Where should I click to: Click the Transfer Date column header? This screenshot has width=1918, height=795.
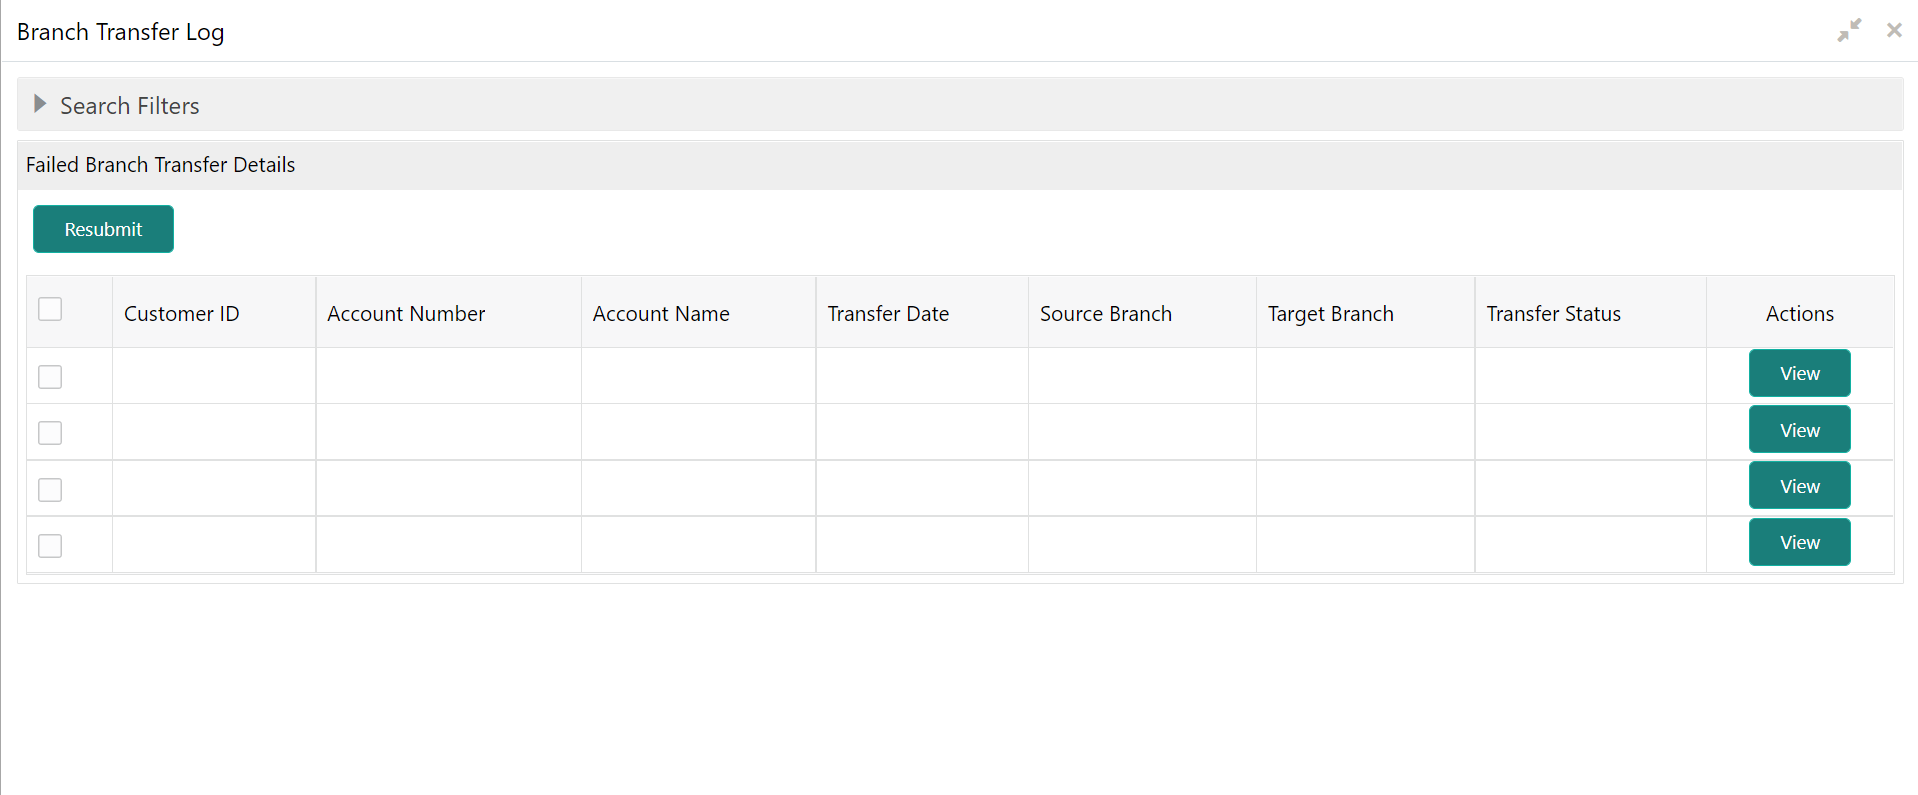tap(888, 314)
